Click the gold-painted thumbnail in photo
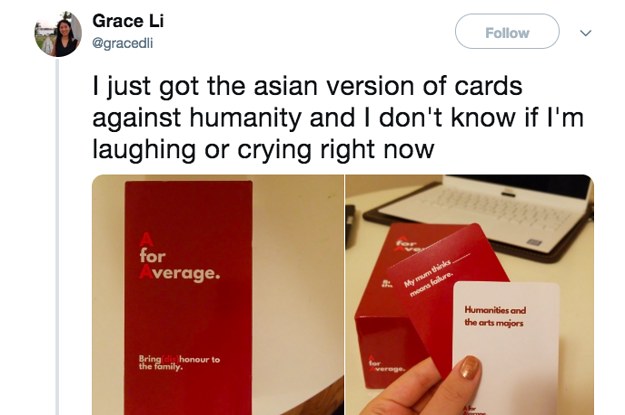The image size is (625, 415). coord(470,367)
